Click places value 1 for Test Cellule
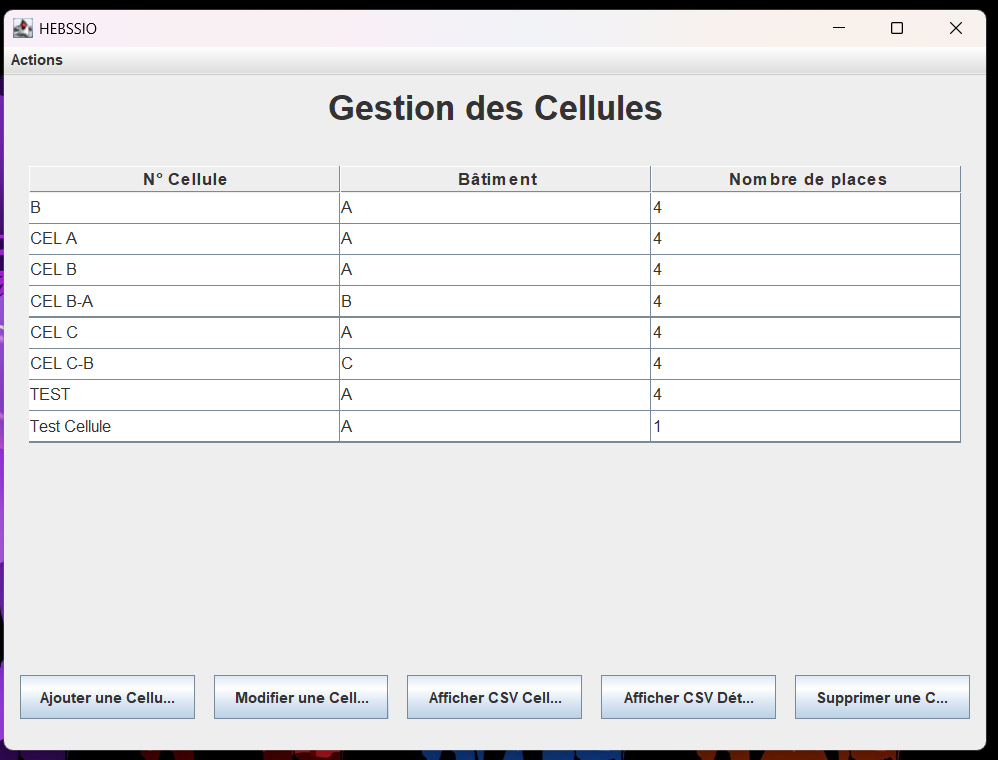Image resolution: width=998 pixels, height=760 pixels. [x=658, y=426]
